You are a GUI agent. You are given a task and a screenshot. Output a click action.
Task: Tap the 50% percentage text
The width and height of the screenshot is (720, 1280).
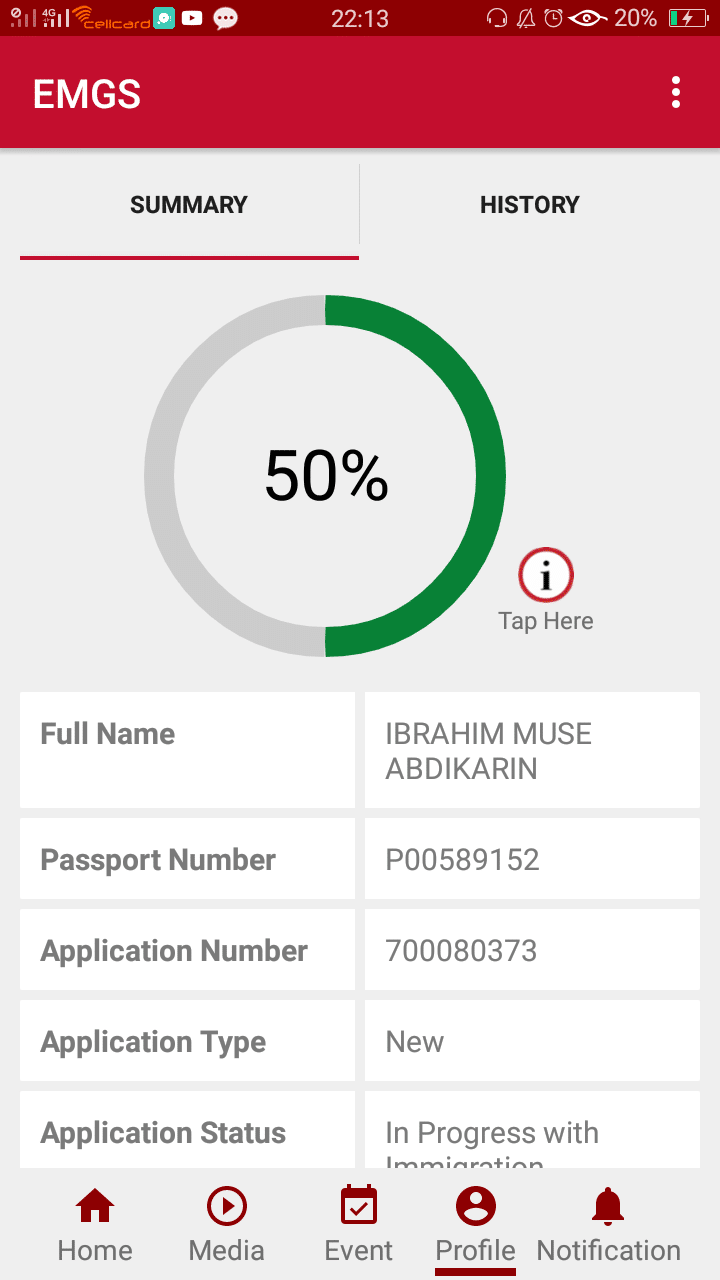tap(326, 476)
